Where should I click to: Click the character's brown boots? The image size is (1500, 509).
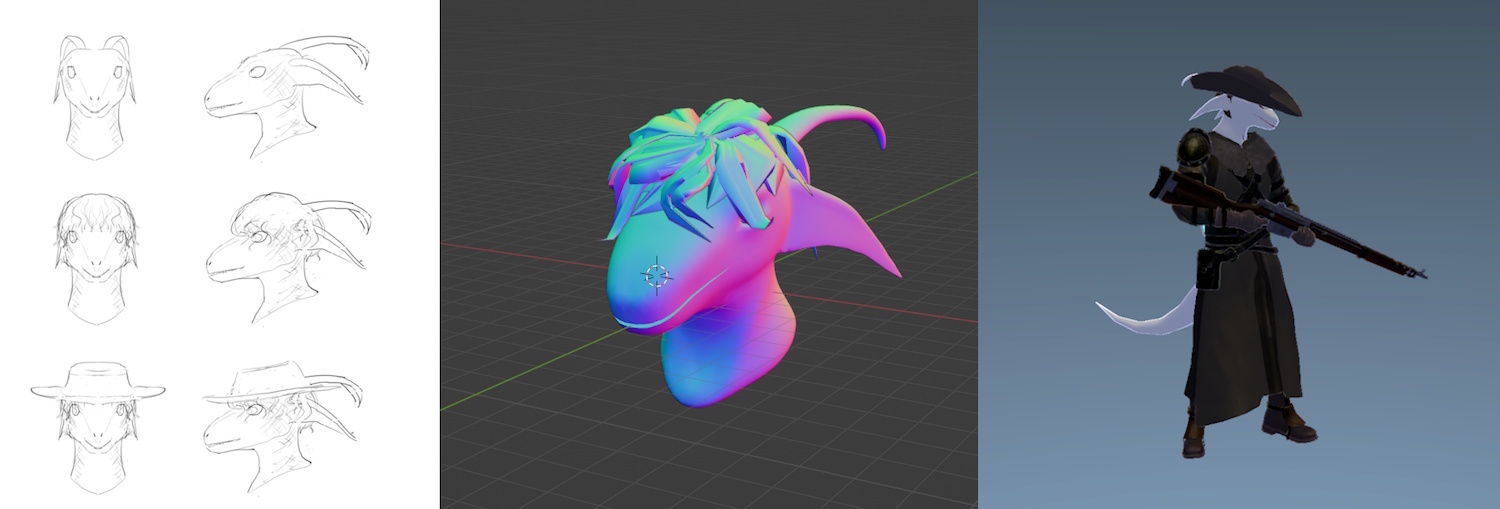[1288, 423]
